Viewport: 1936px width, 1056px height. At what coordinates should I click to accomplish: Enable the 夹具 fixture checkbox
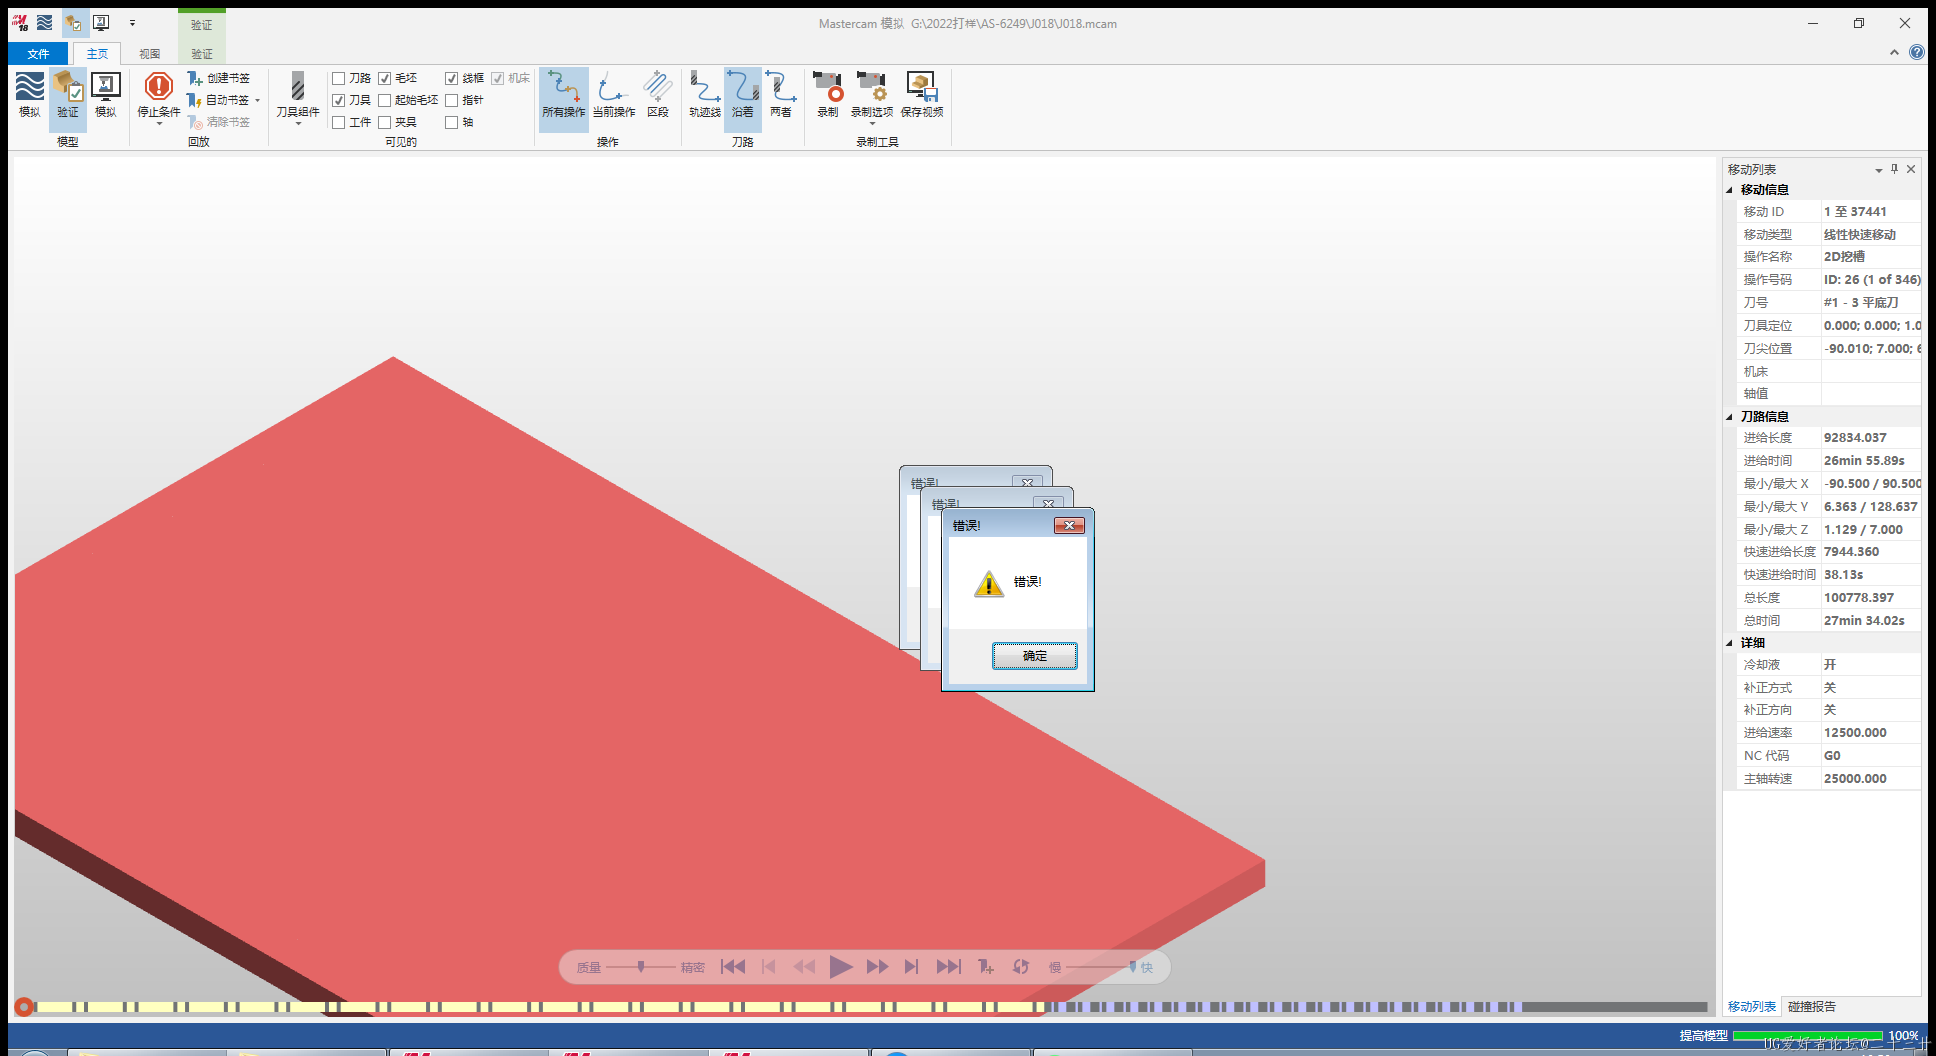(385, 122)
